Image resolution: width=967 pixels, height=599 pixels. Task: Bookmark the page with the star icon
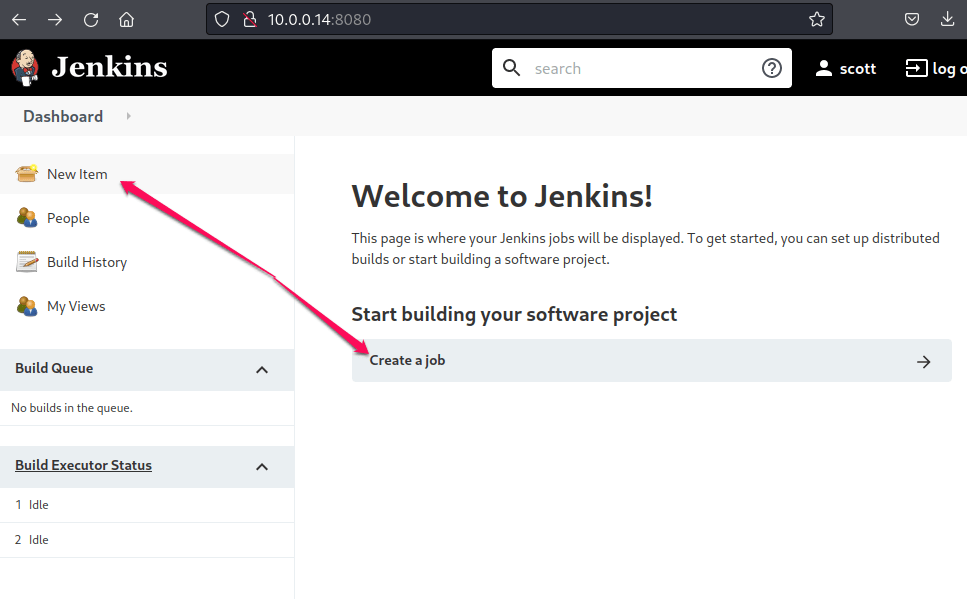pos(817,18)
